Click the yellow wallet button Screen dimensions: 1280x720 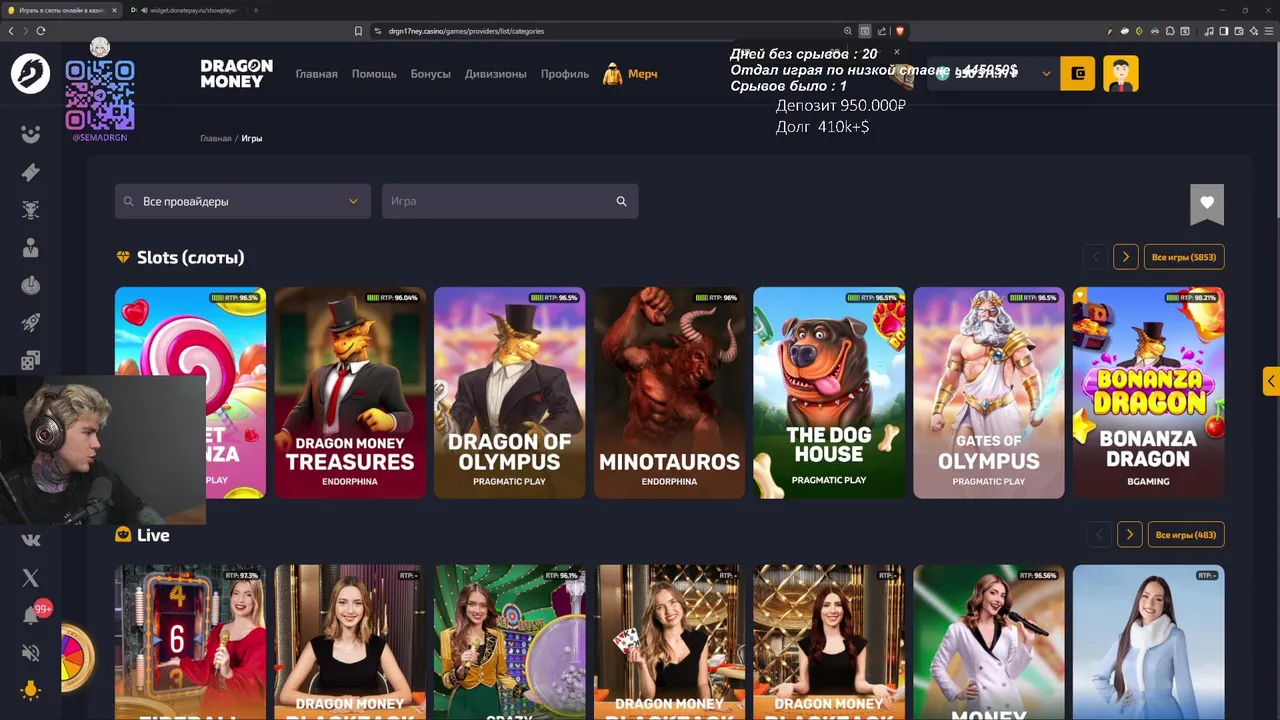pyautogui.click(x=1077, y=73)
